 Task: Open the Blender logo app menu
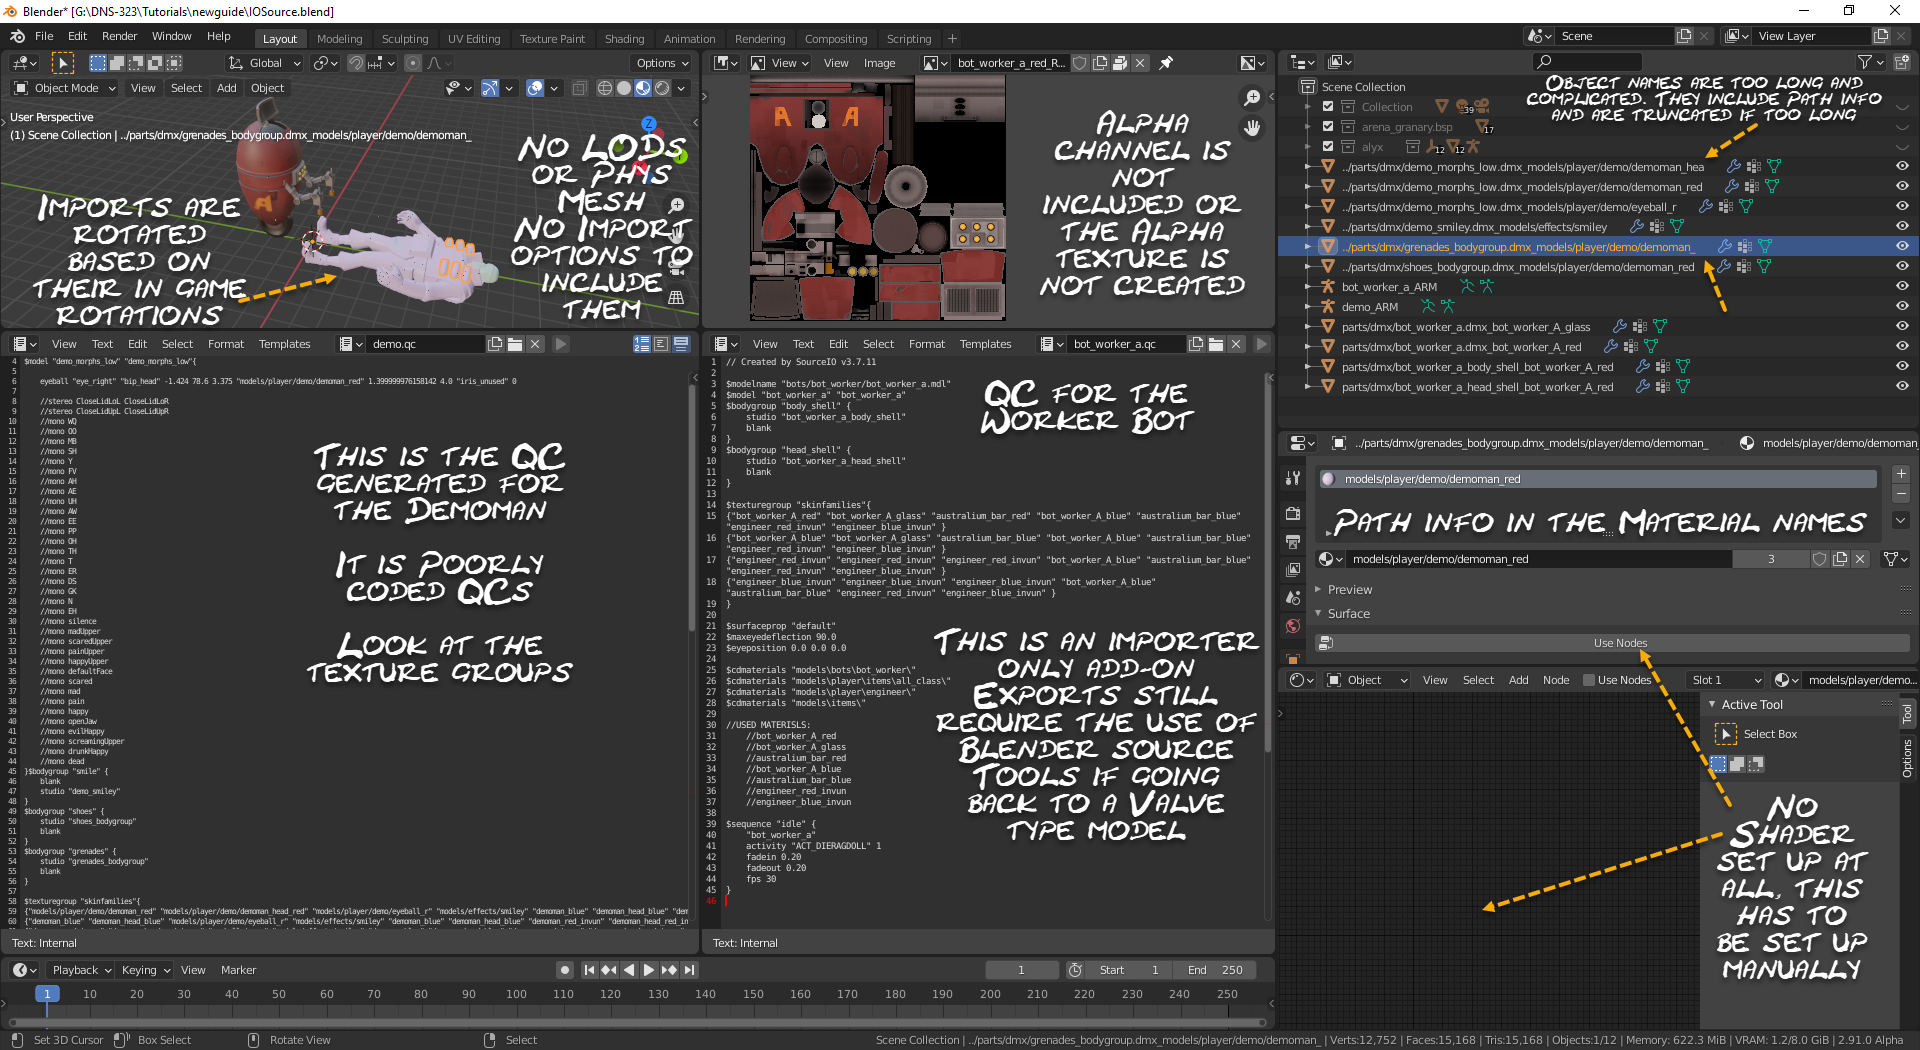(17, 36)
